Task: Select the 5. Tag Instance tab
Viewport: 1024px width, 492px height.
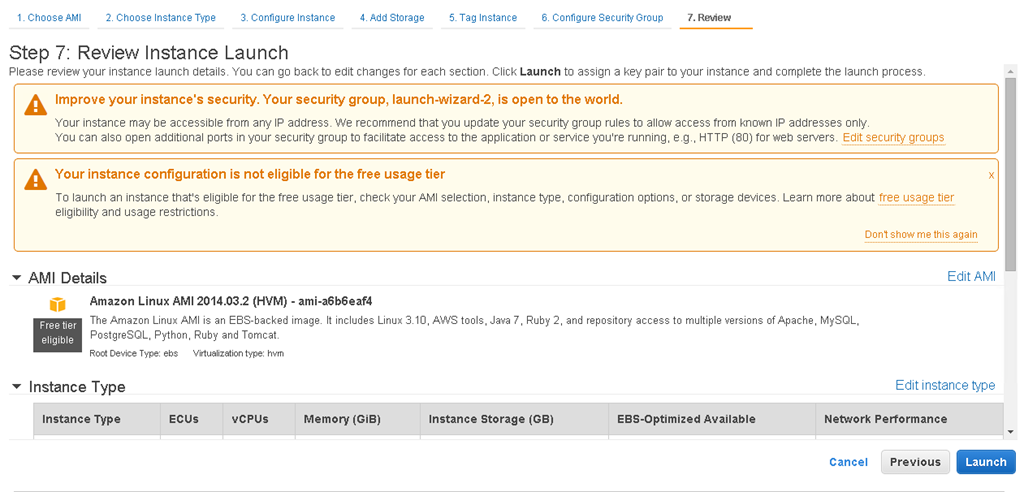Action: (483, 18)
